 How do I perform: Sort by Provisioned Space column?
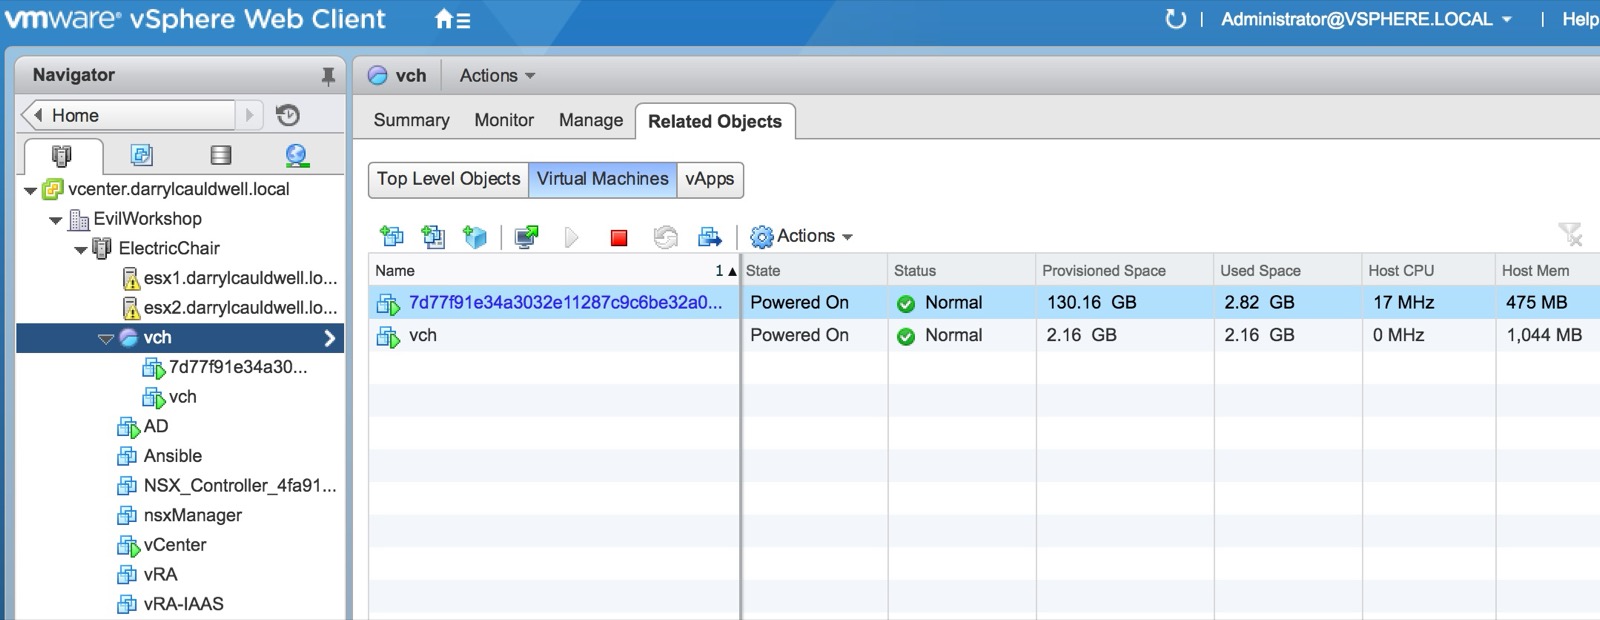[x=1125, y=270]
